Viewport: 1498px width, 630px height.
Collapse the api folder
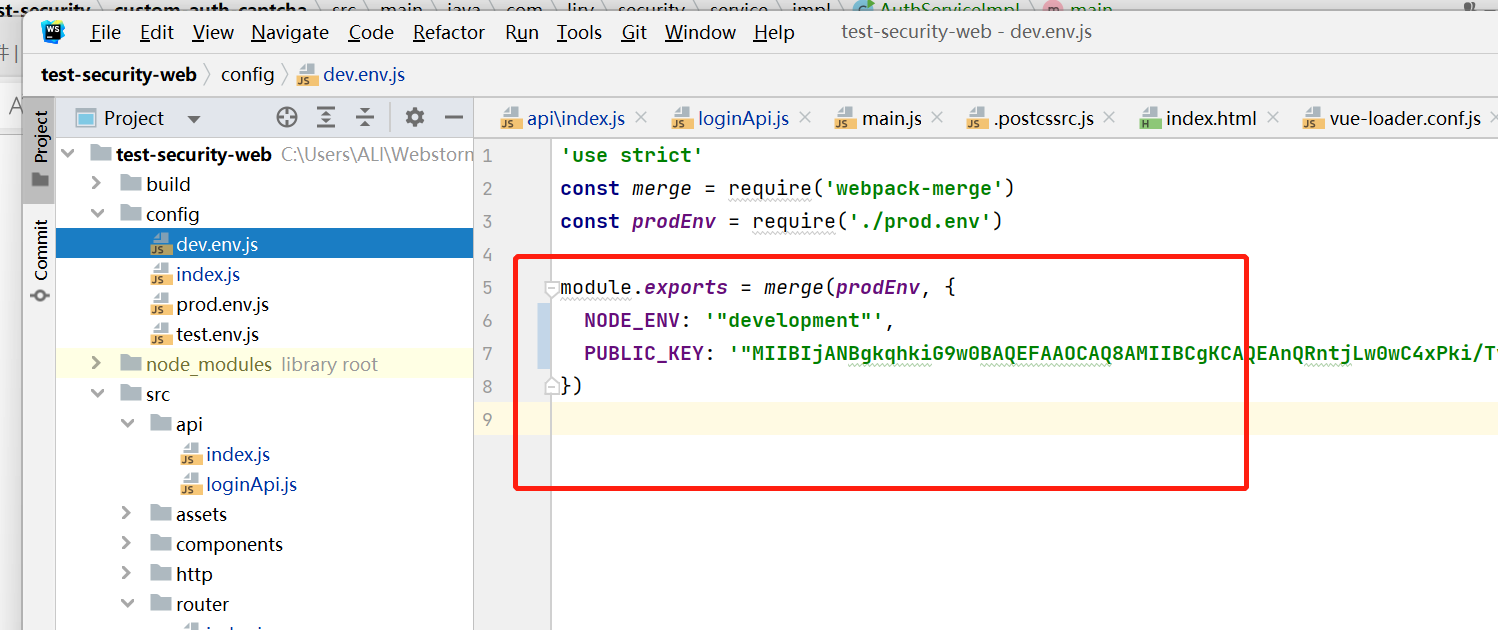click(x=127, y=424)
